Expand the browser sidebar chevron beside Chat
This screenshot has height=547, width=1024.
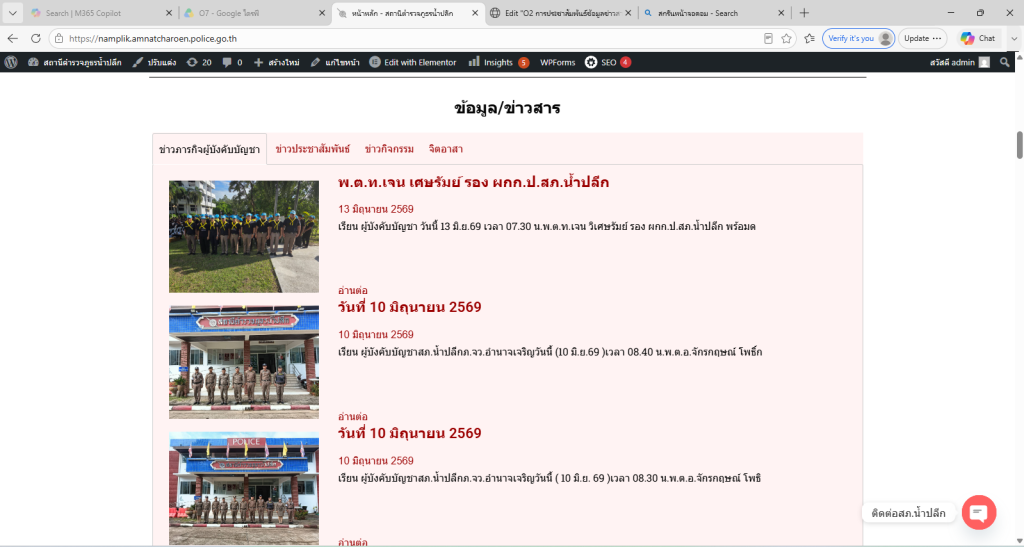1014,39
